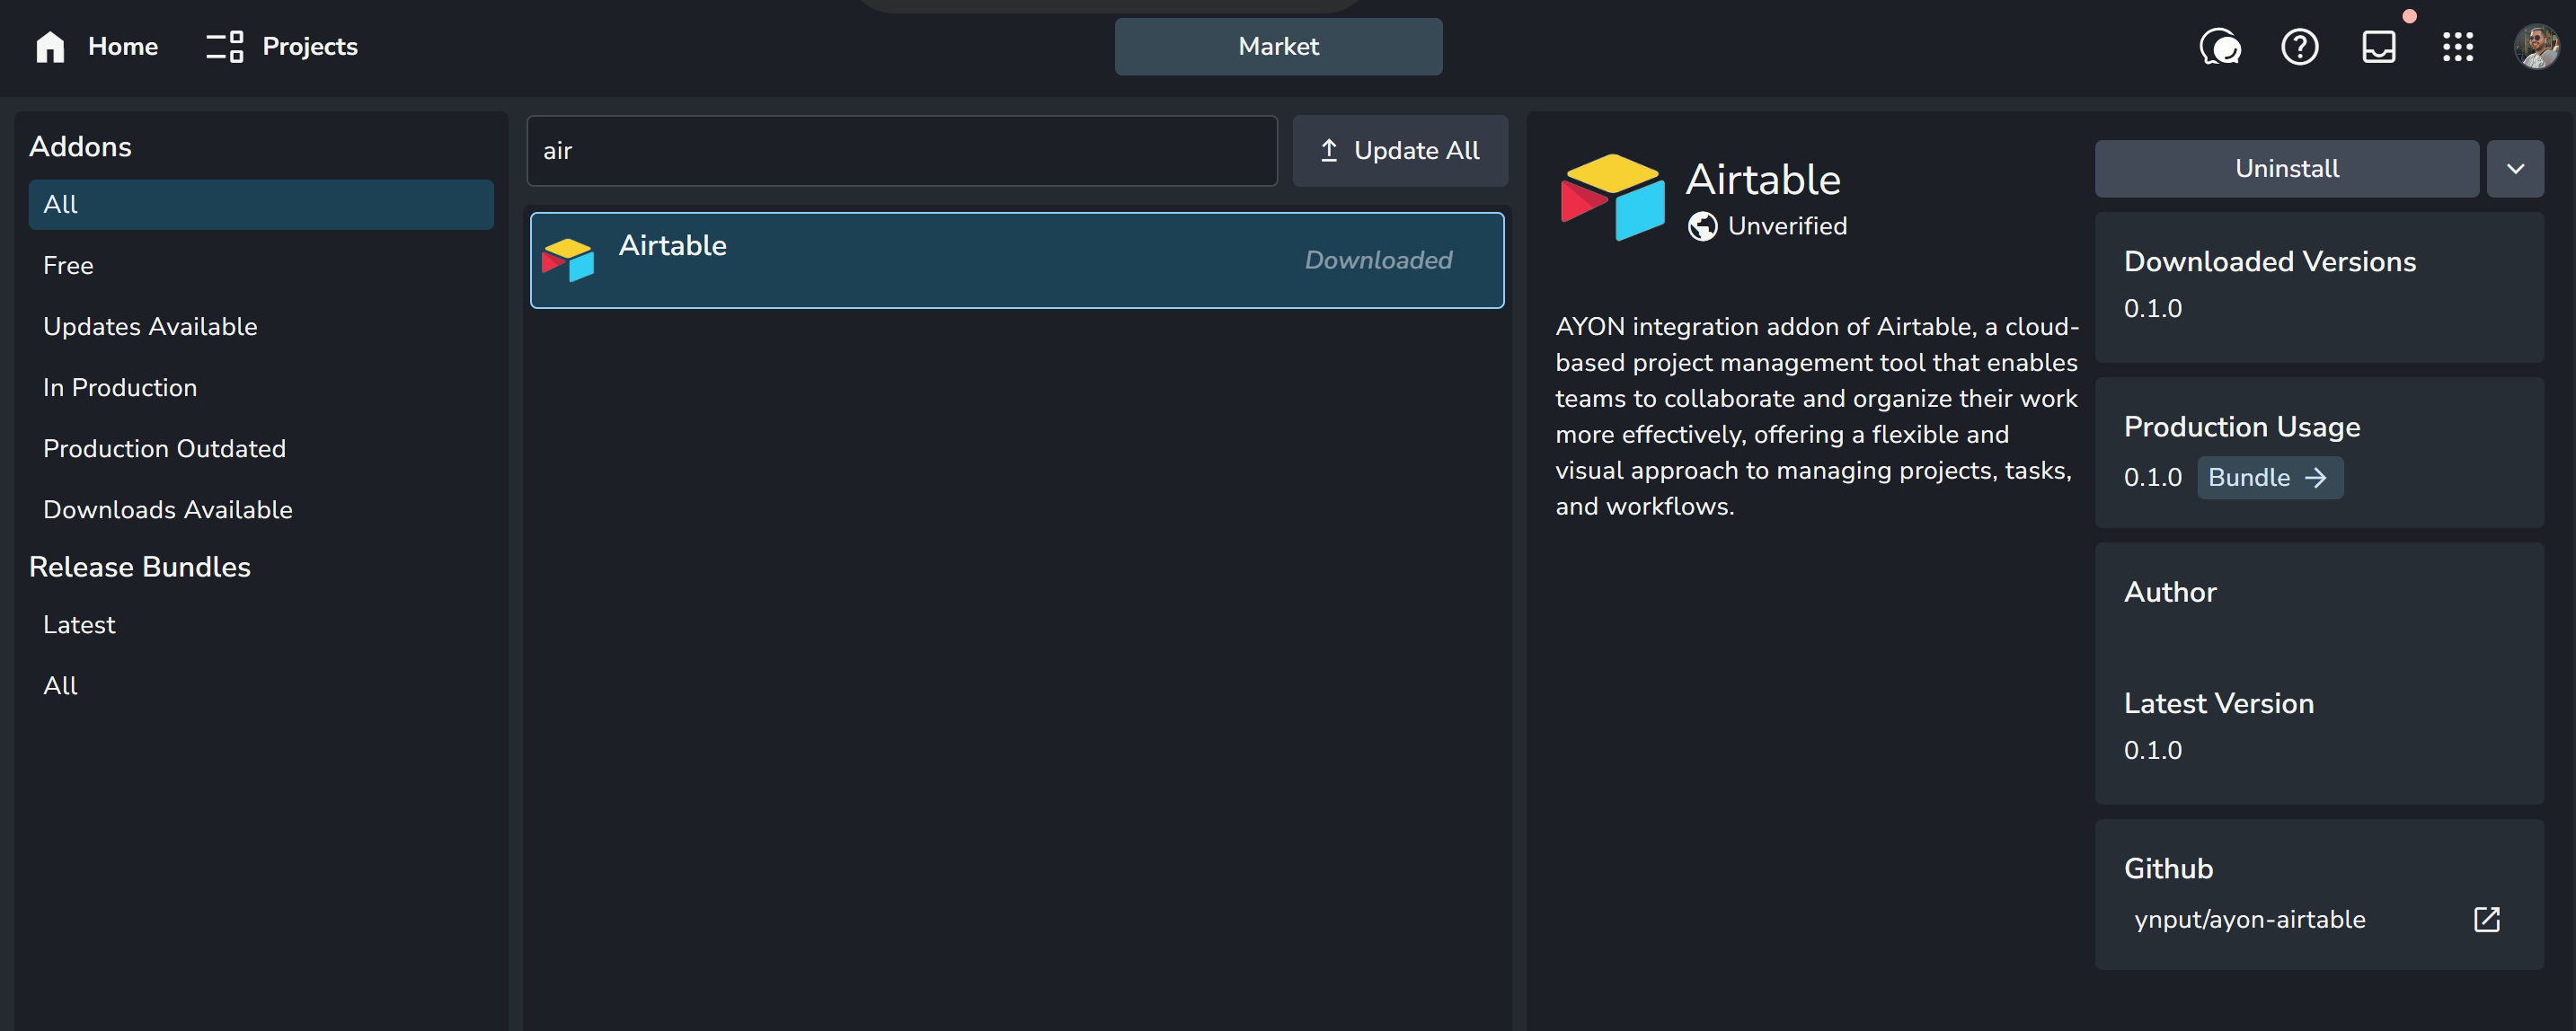Select the Free addons filter
The image size is (2576, 1031).
pyautogui.click(x=261, y=266)
